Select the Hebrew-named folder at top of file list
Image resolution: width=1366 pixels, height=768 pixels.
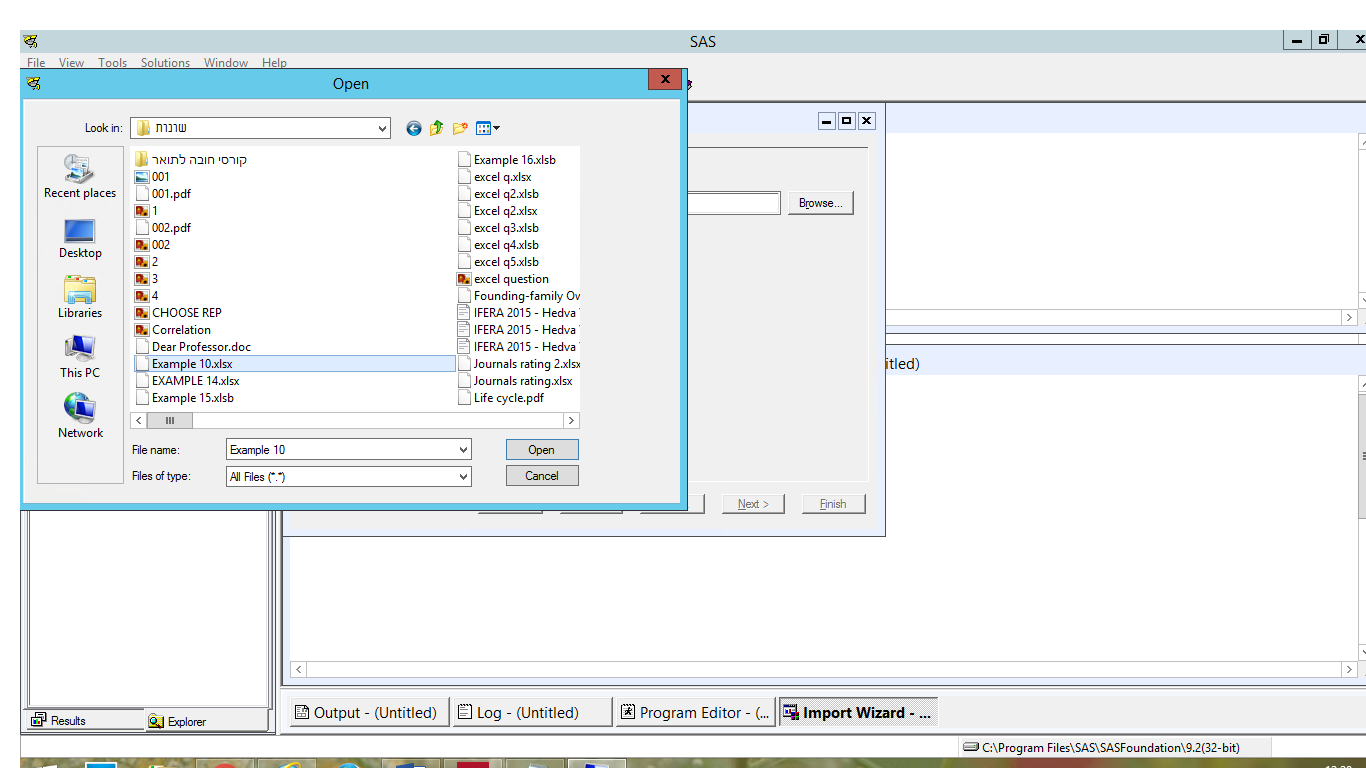pyautogui.click(x=191, y=160)
